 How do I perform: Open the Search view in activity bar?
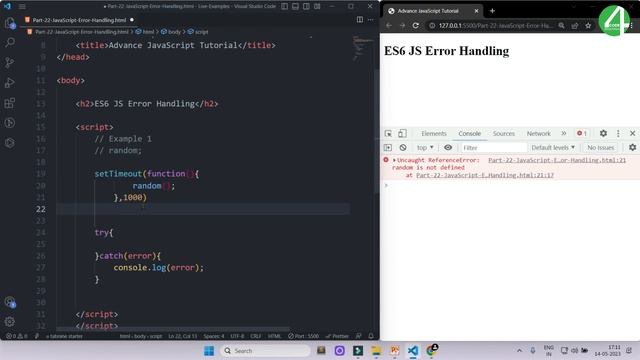pos(10,42)
